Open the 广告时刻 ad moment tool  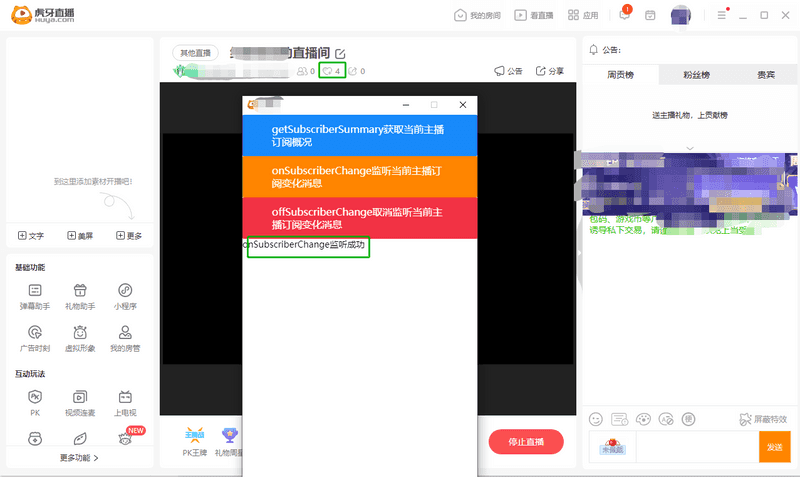tap(35, 339)
